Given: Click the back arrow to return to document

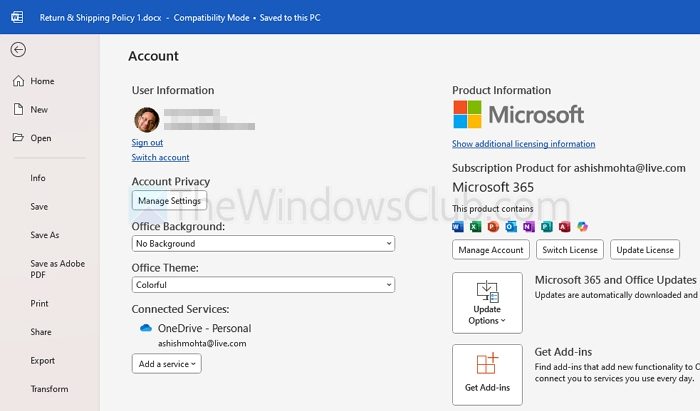Looking at the screenshot, I should [x=18, y=50].
